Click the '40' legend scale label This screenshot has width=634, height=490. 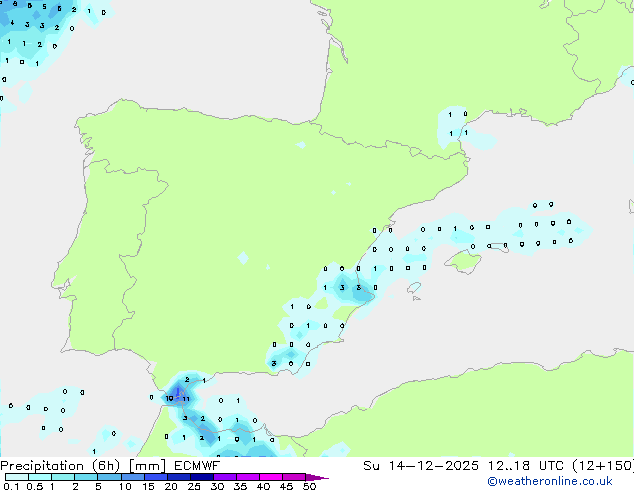[263, 486]
